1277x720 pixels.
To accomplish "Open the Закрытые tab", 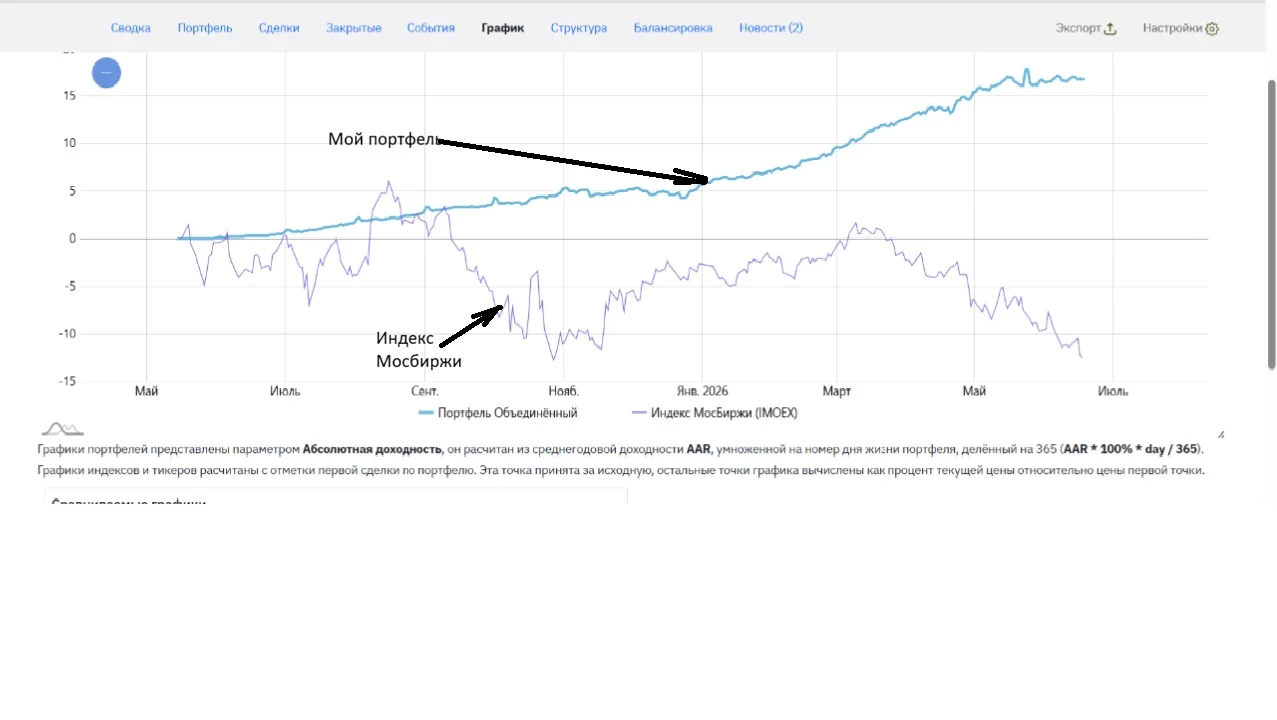I will pos(354,28).
